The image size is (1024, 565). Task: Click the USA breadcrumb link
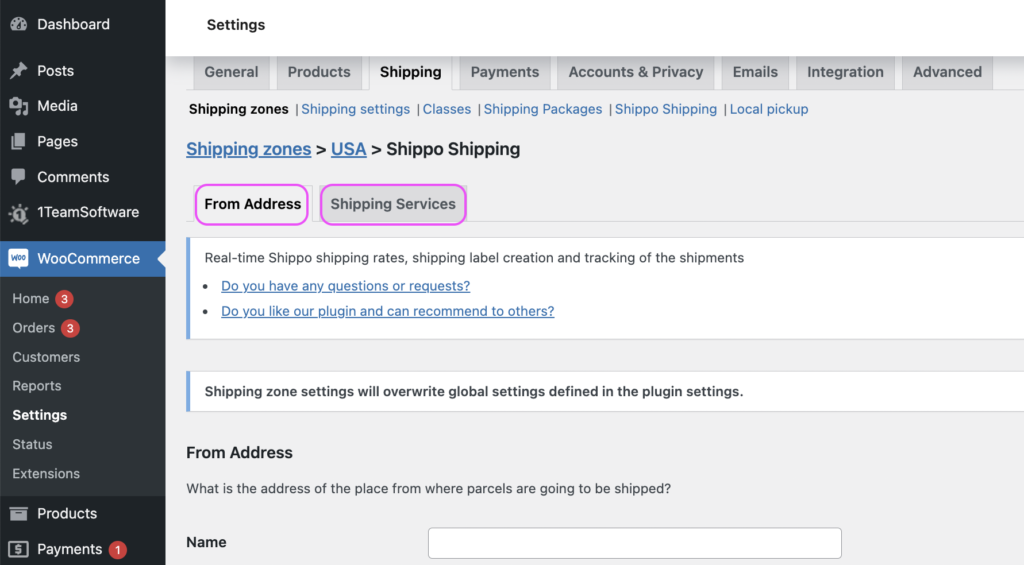[x=348, y=149]
